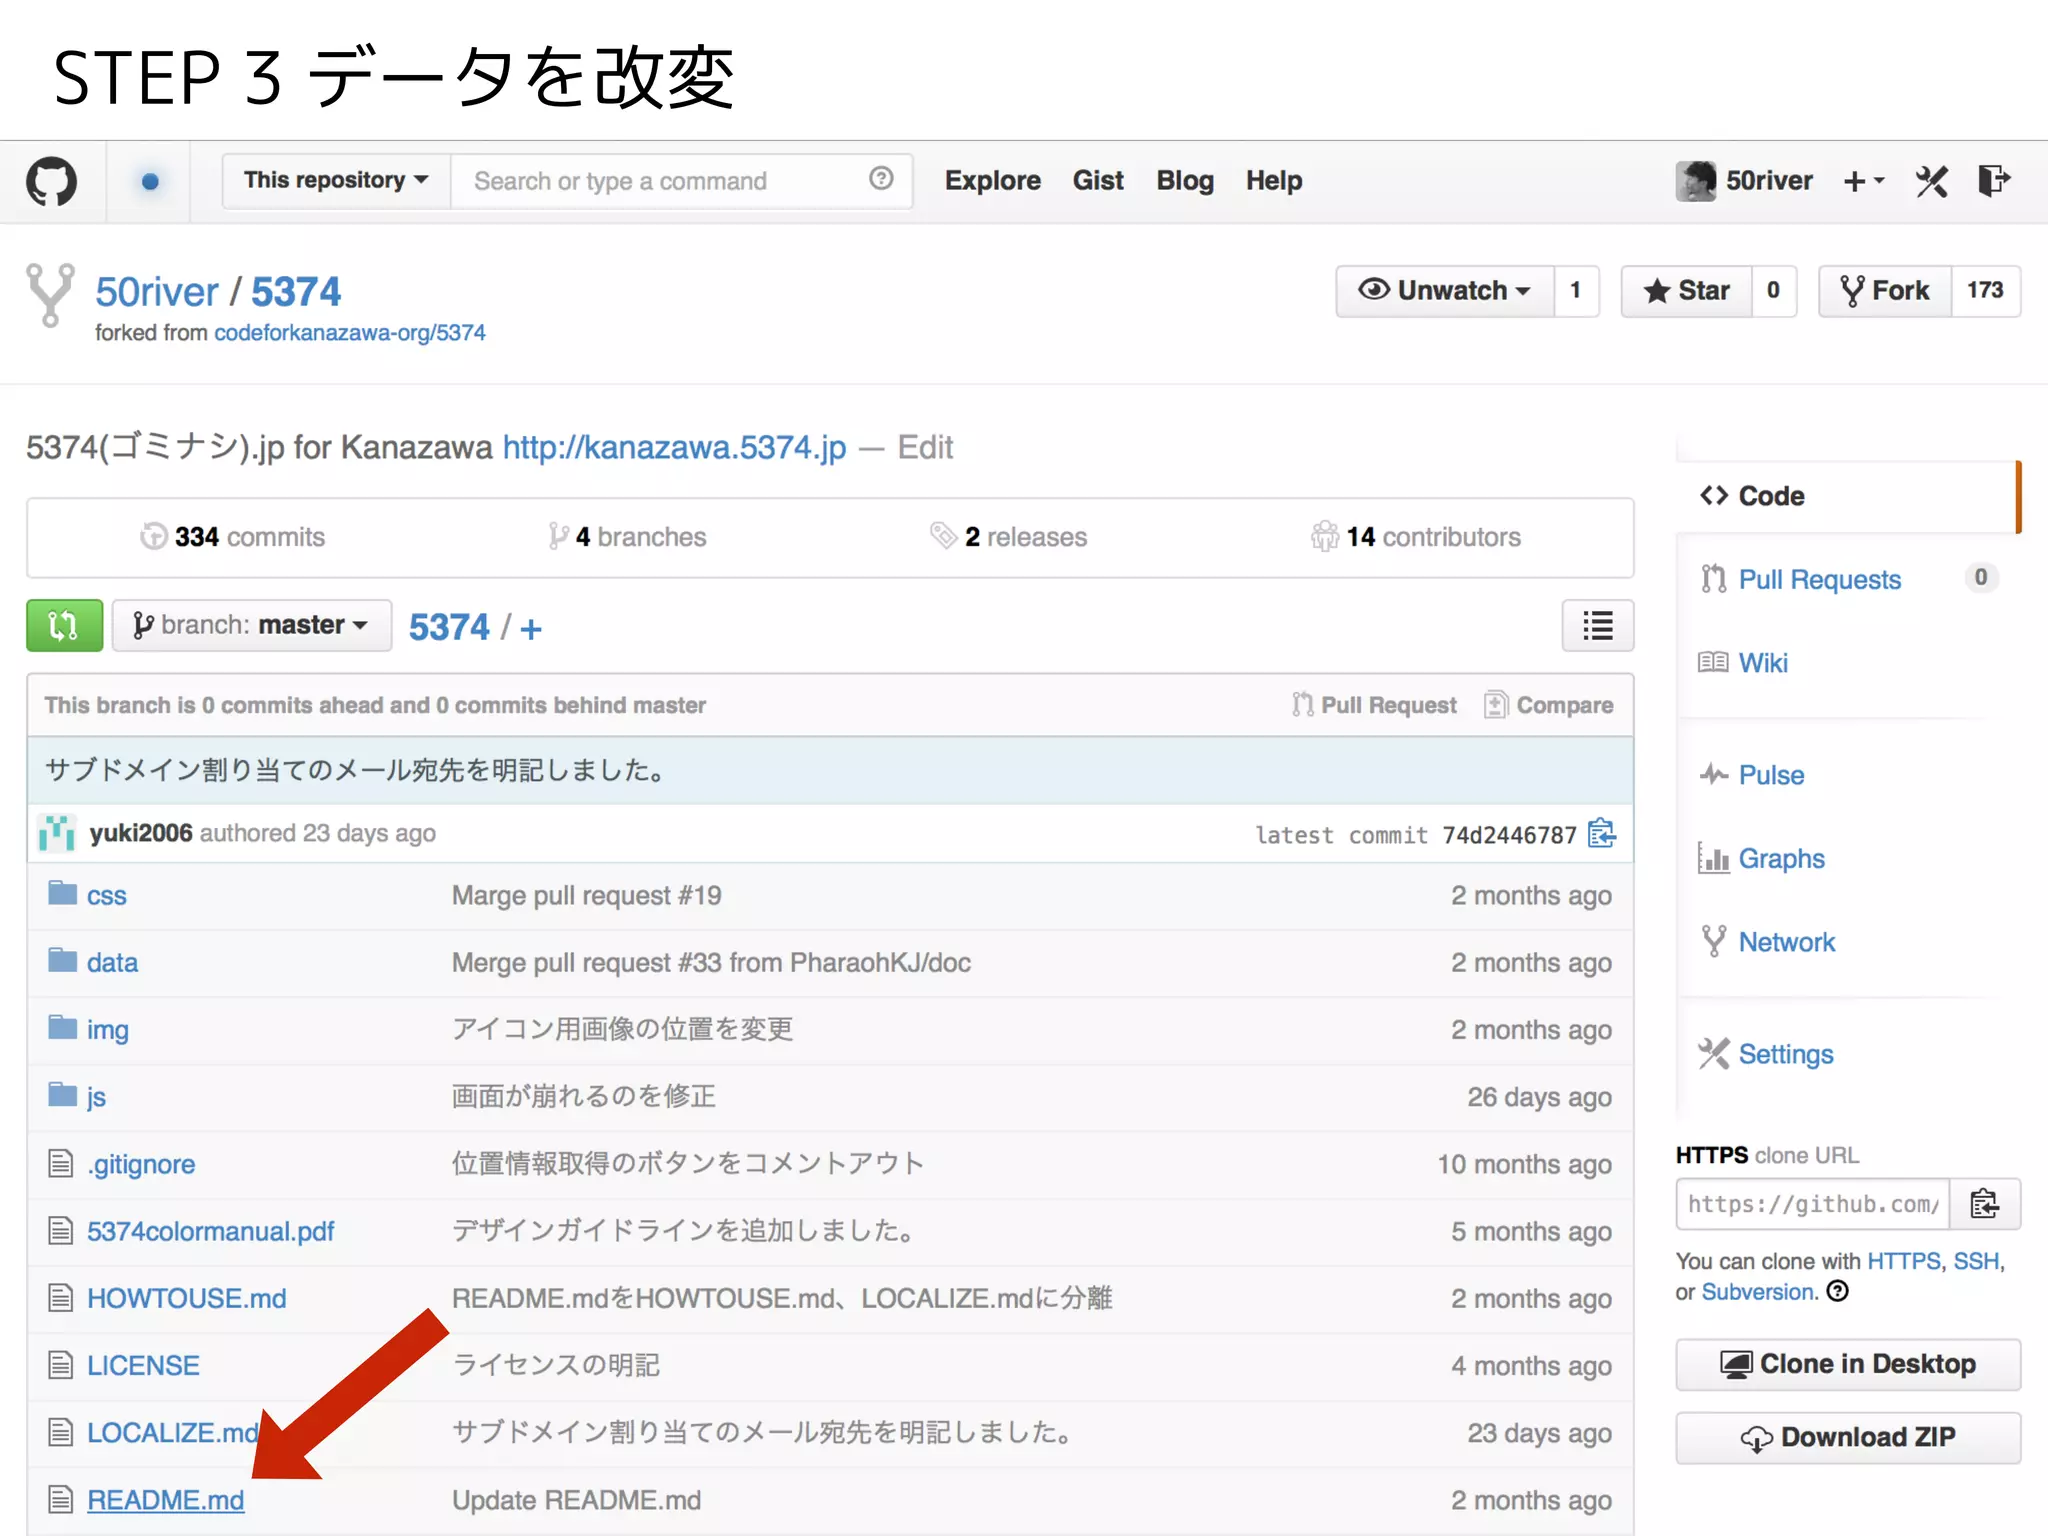Screen dimensions: 2048x1536
Task: Expand the Unwatch dropdown
Action: [x=1445, y=291]
